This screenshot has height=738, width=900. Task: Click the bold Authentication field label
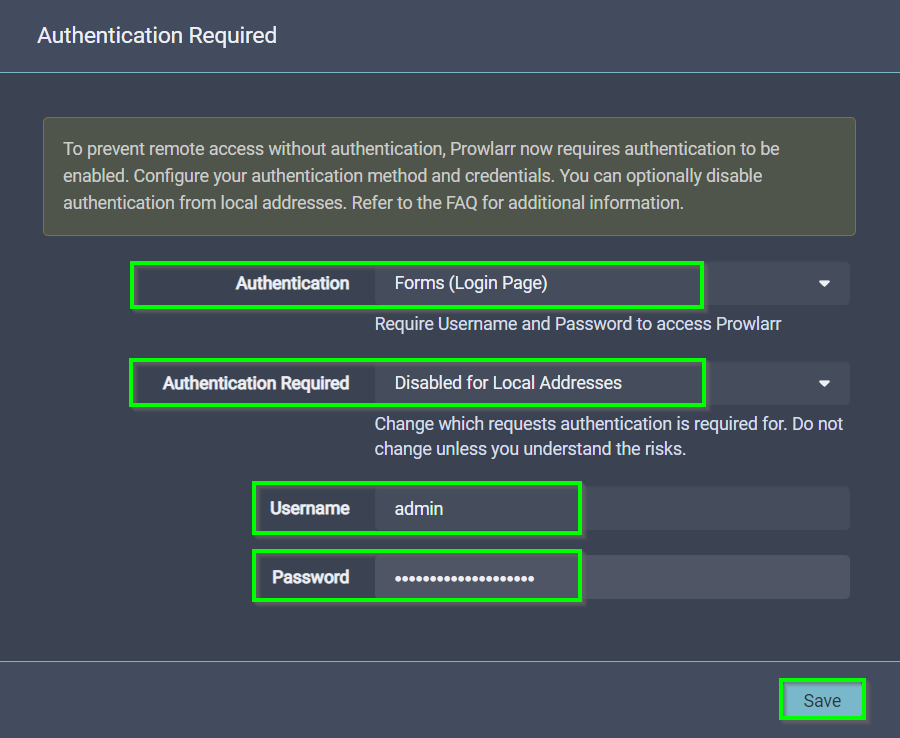292,283
